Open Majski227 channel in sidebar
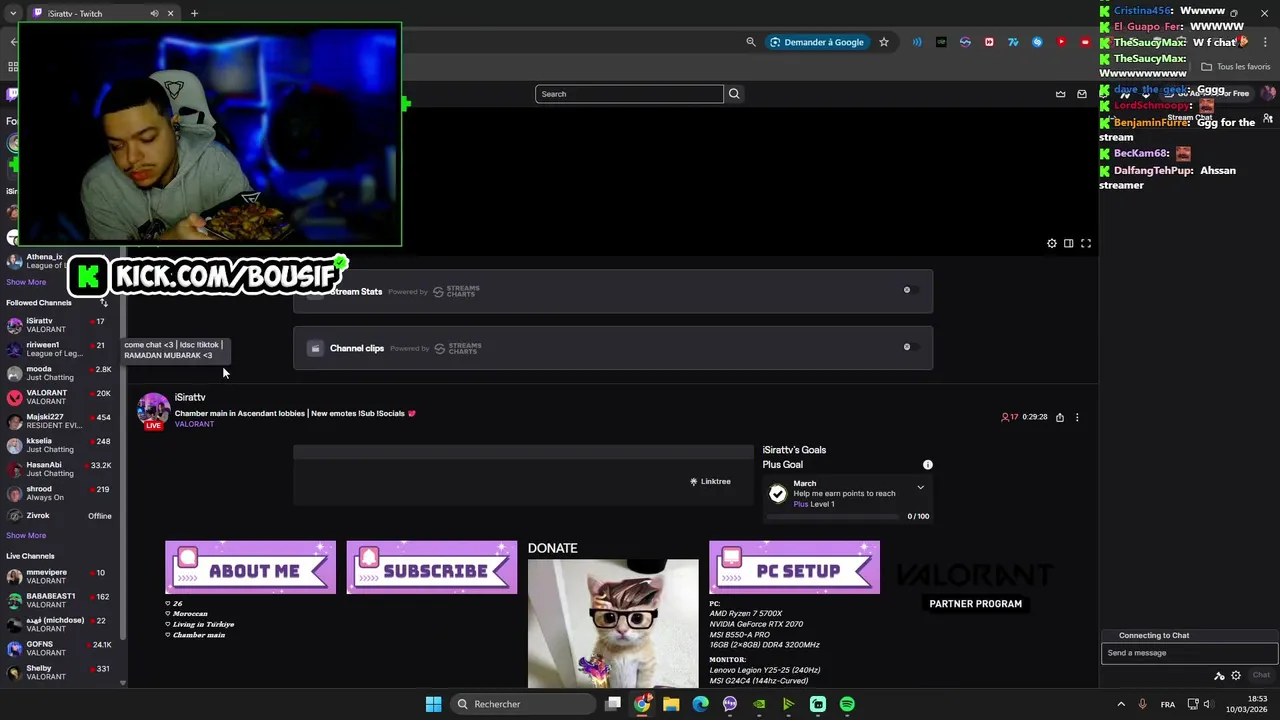This screenshot has height=720, width=1280. tap(60, 421)
